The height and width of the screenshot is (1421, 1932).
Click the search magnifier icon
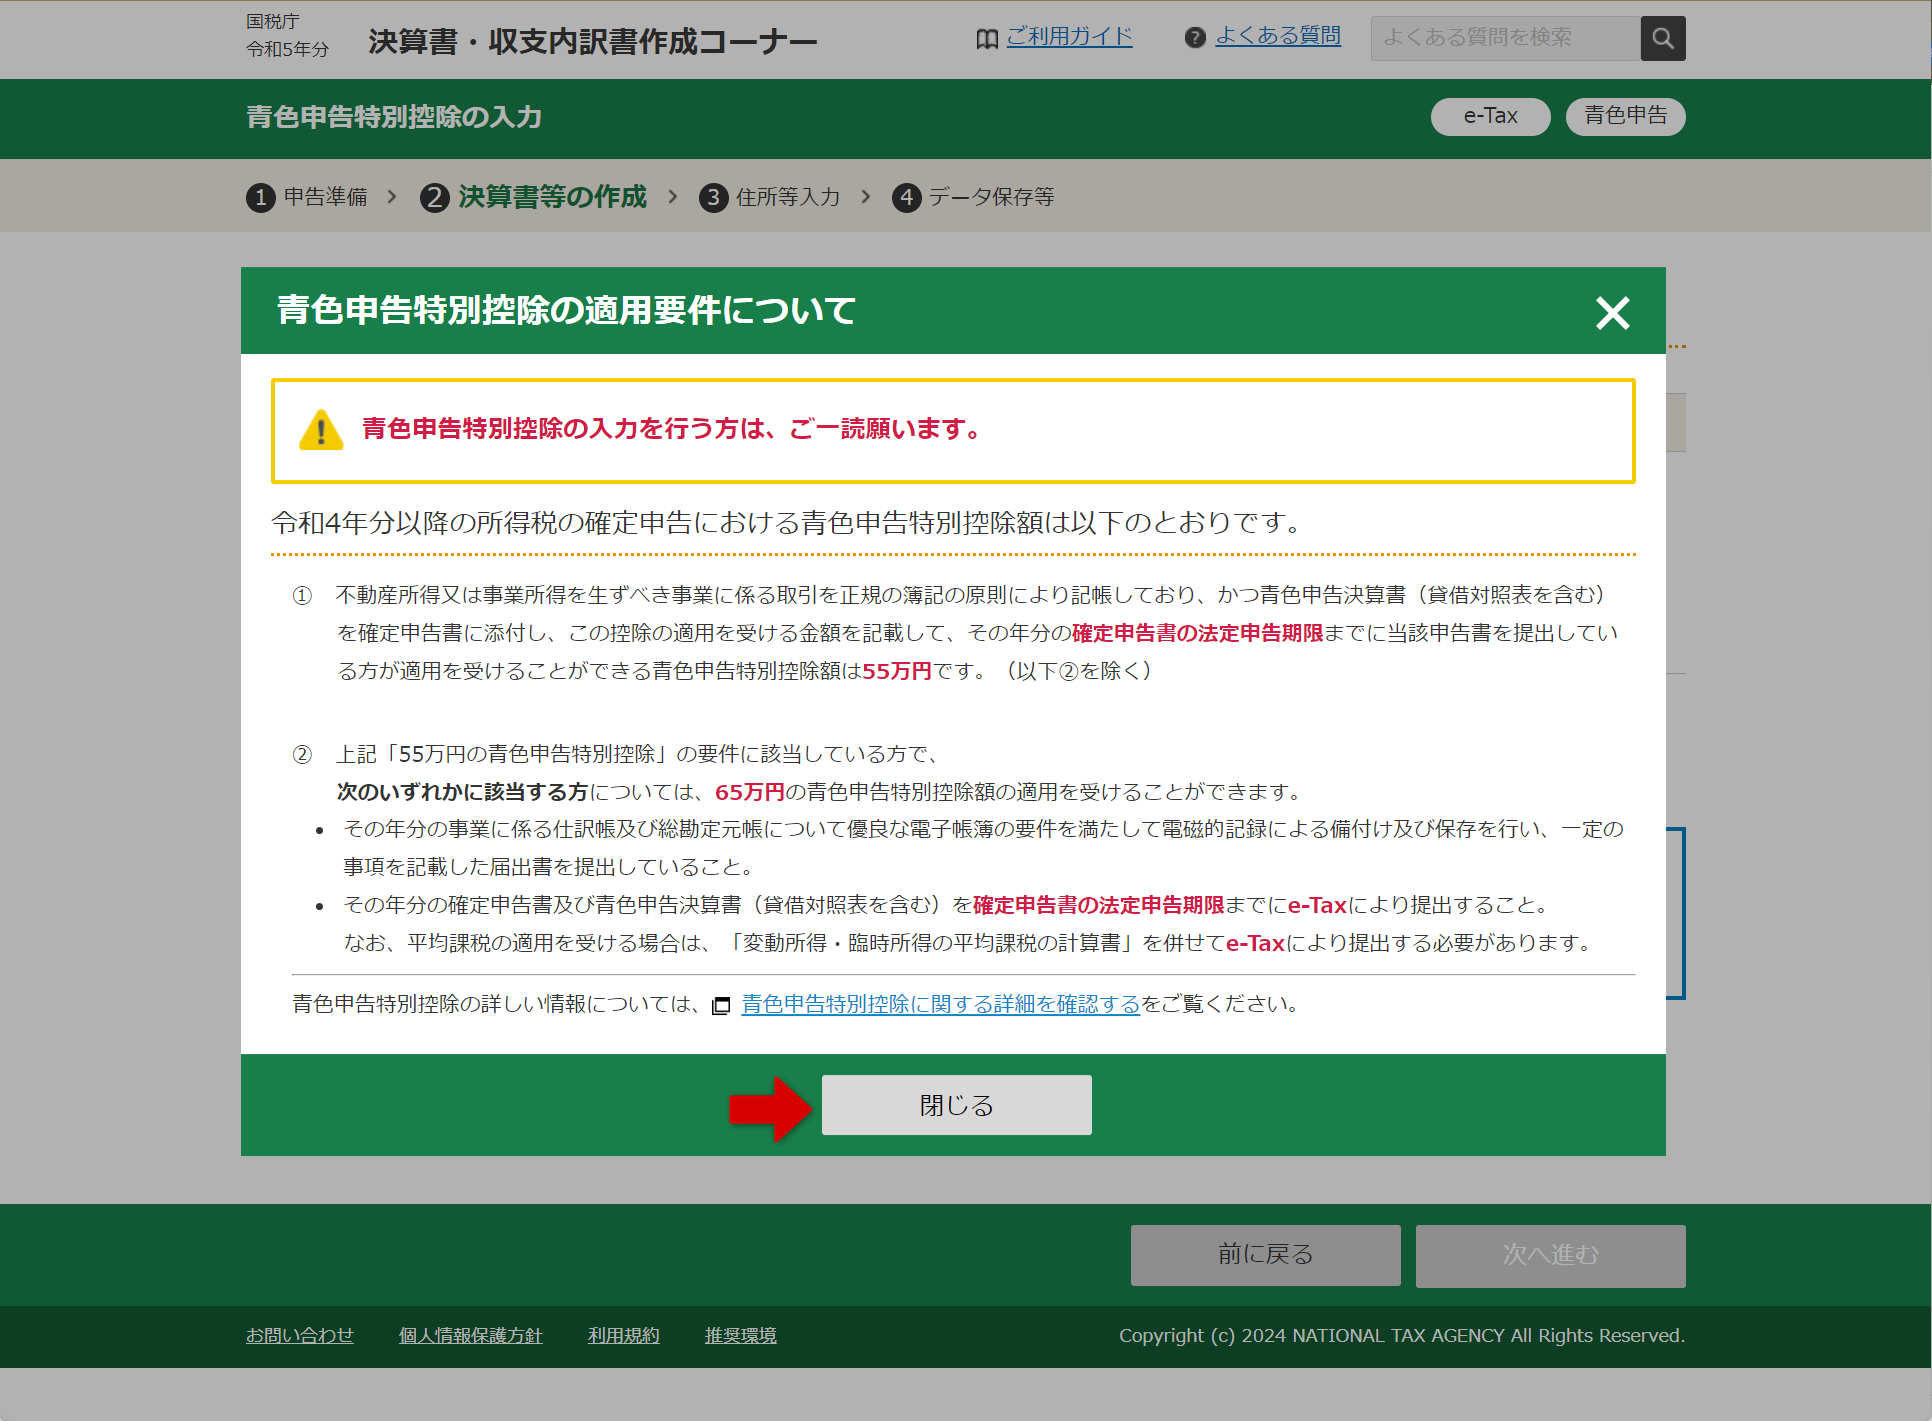[x=1662, y=38]
